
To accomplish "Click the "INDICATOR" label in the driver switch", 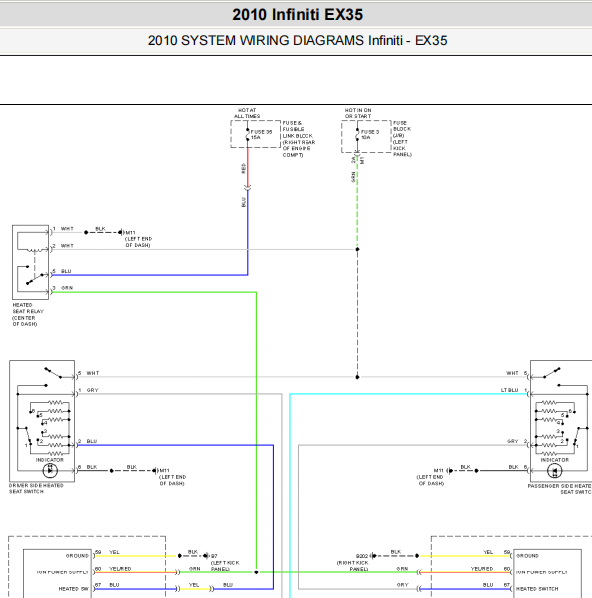I will (x=50, y=460).
